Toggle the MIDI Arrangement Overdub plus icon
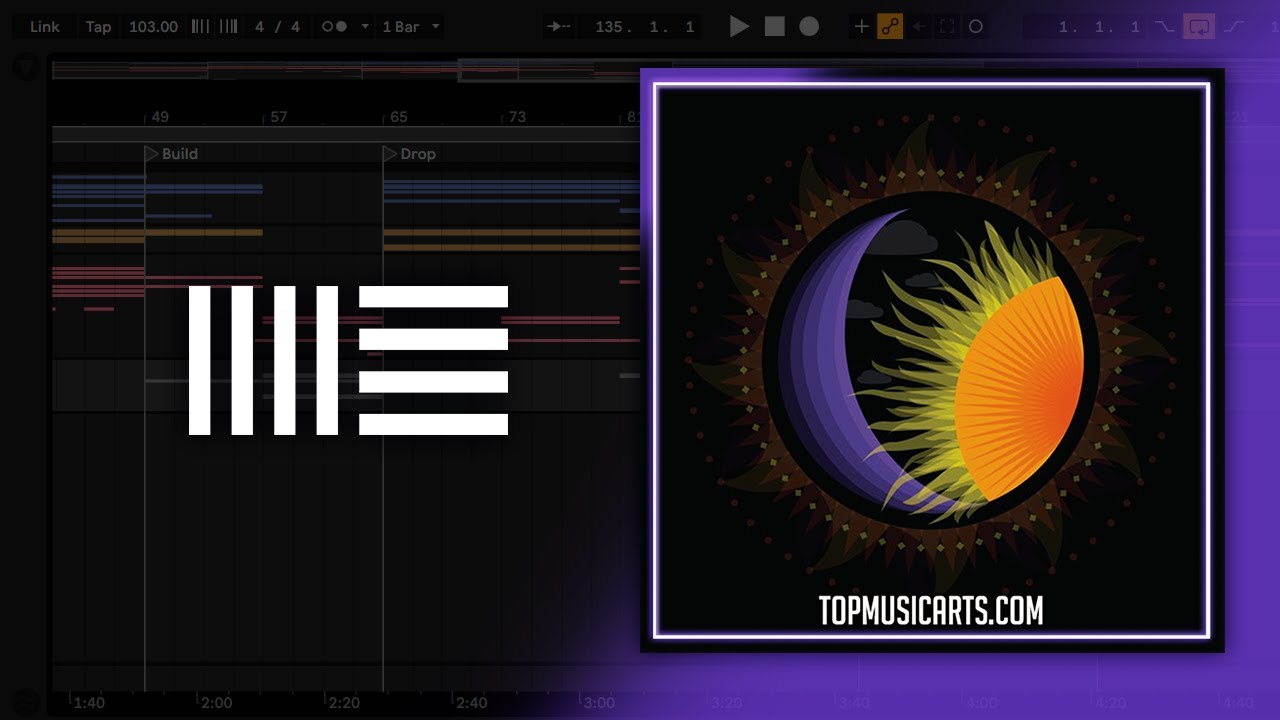 pos(861,27)
